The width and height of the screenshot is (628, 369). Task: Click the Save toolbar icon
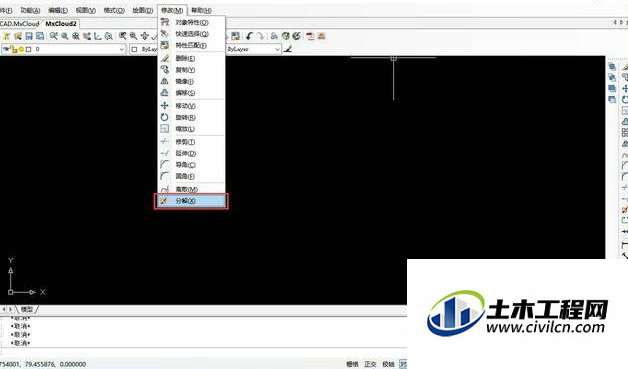[29, 36]
